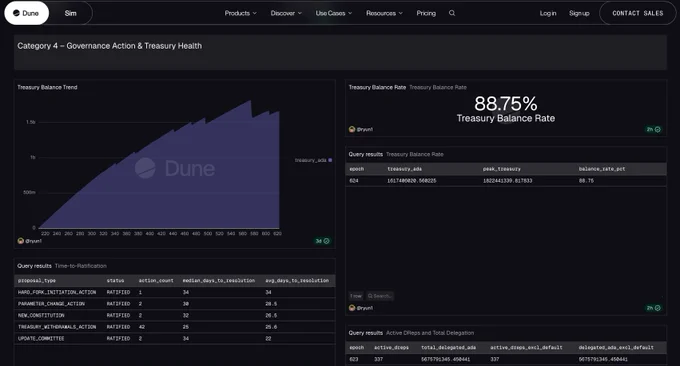Switch to the Sim tab
Image resolution: width=680 pixels, height=366 pixels.
[71, 13]
